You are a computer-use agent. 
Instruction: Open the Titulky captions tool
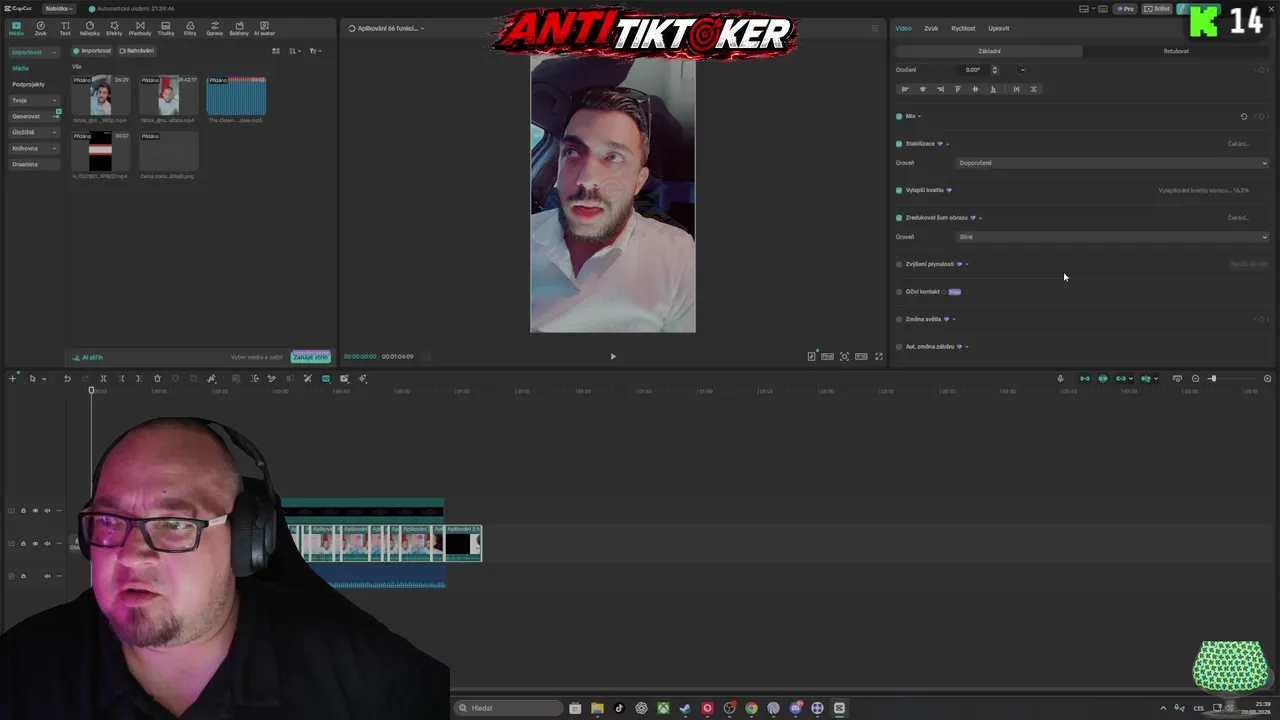pos(165,28)
